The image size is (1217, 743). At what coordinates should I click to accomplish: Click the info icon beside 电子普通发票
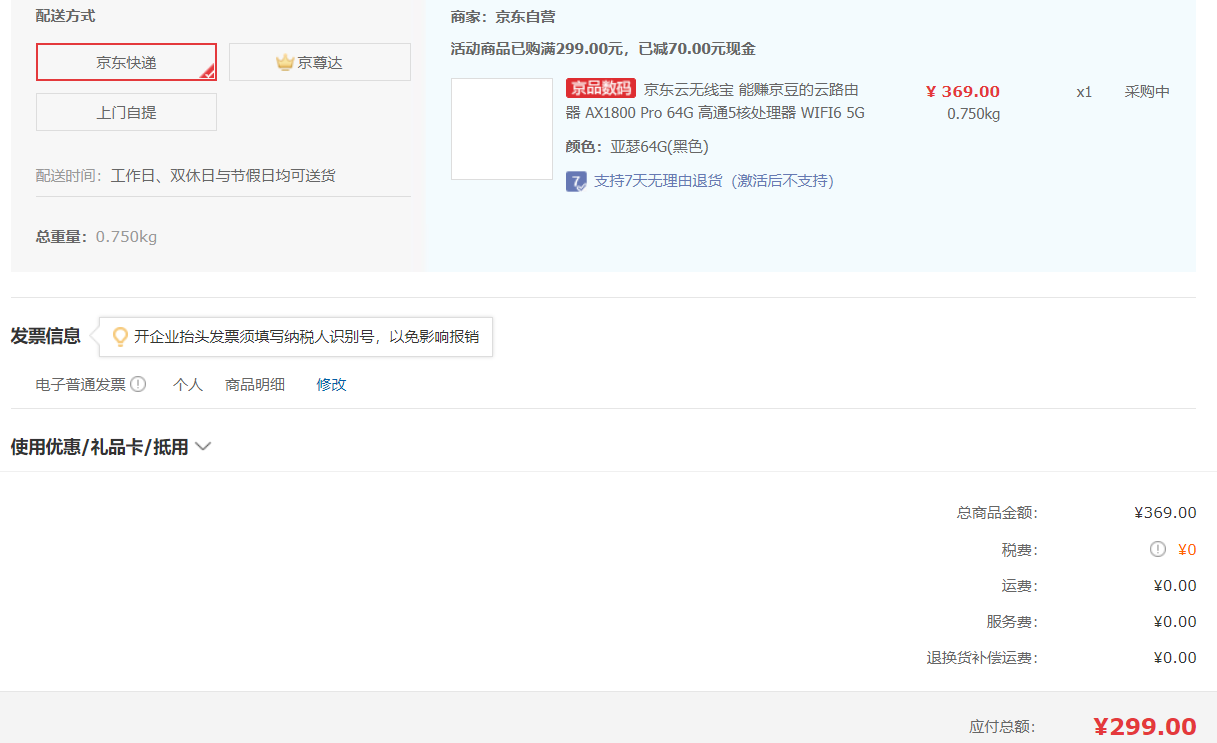[138, 384]
